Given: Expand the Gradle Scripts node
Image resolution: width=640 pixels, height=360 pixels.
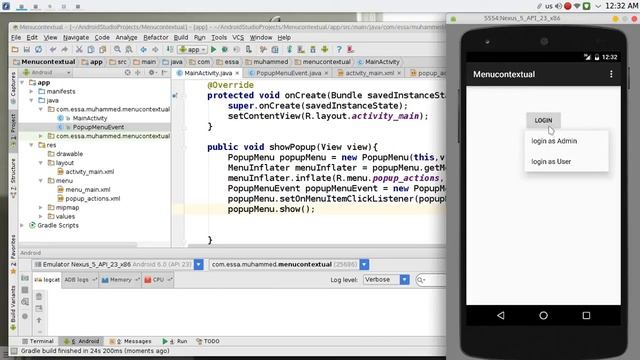Looking at the screenshot, I should [22, 225].
